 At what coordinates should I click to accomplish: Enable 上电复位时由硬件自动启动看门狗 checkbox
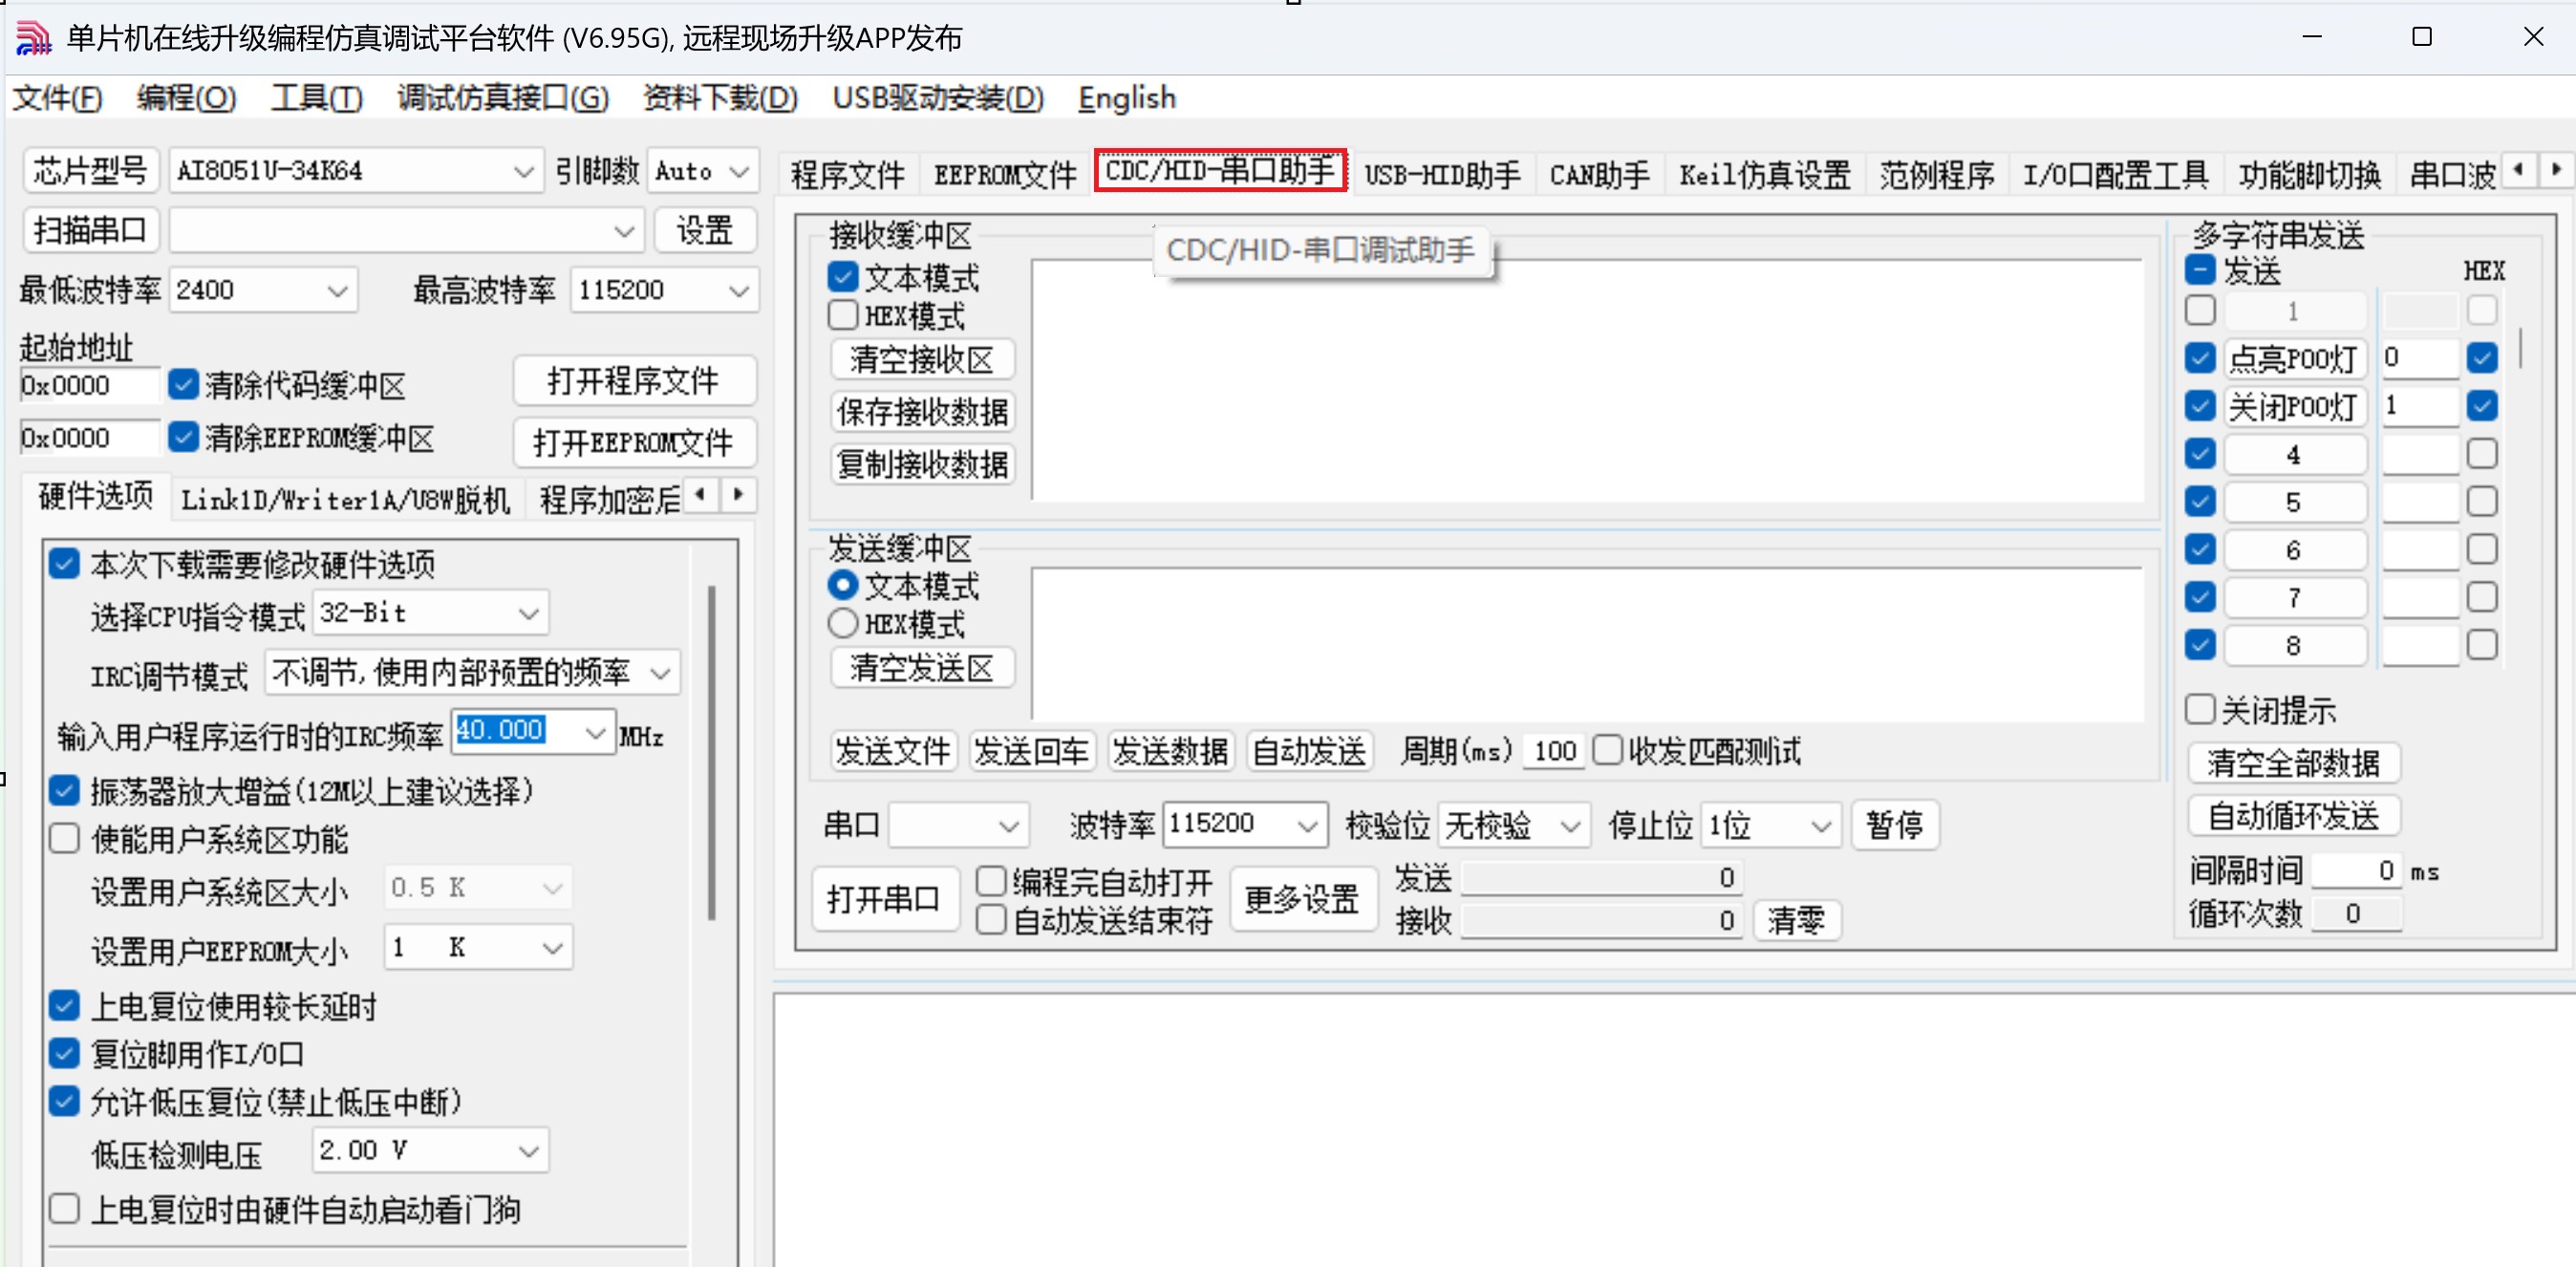tap(64, 1208)
